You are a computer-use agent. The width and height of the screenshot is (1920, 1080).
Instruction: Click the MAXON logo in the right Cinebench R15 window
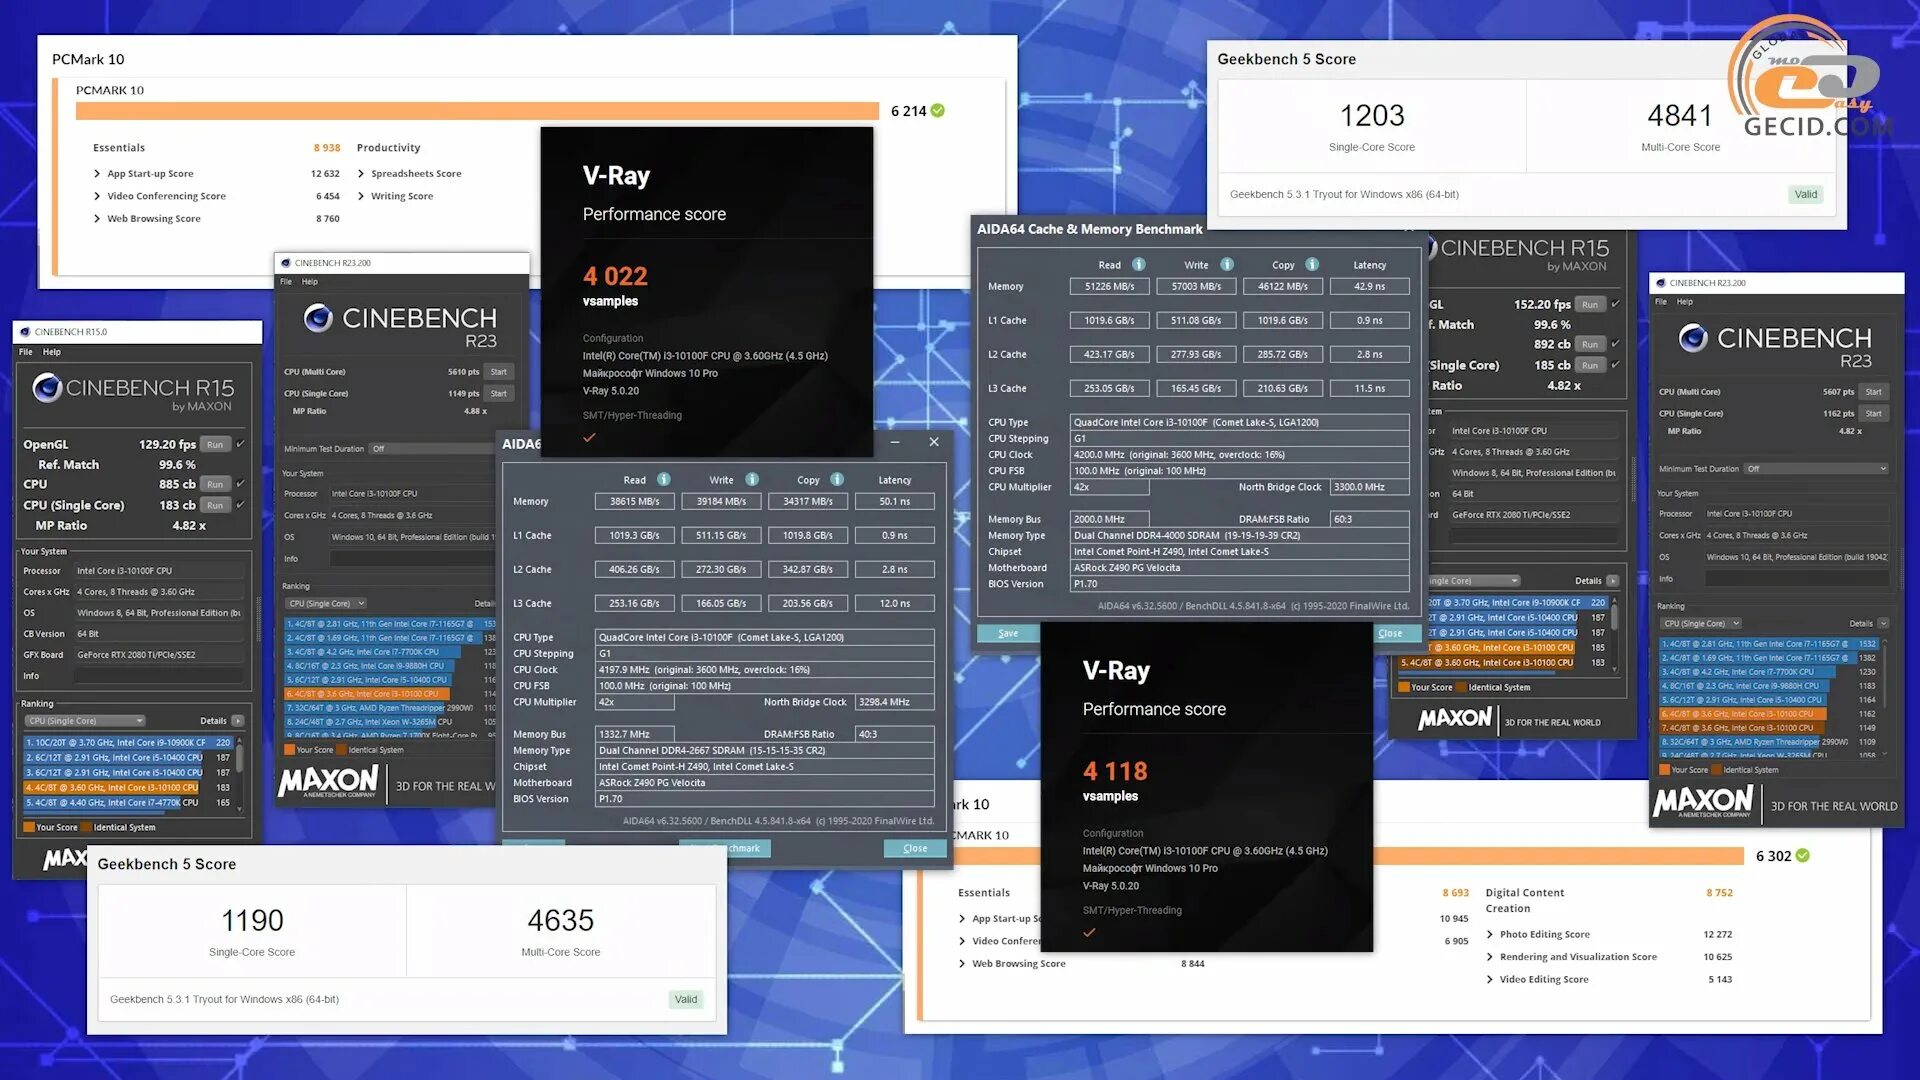[x=1455, y=719]
